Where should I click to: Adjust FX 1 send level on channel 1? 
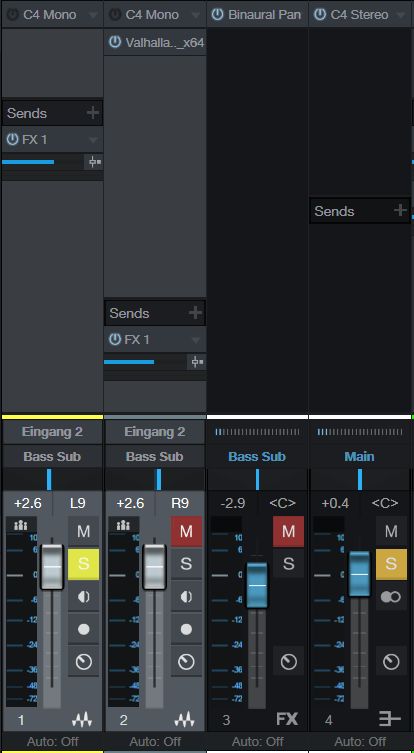point(43,162)
